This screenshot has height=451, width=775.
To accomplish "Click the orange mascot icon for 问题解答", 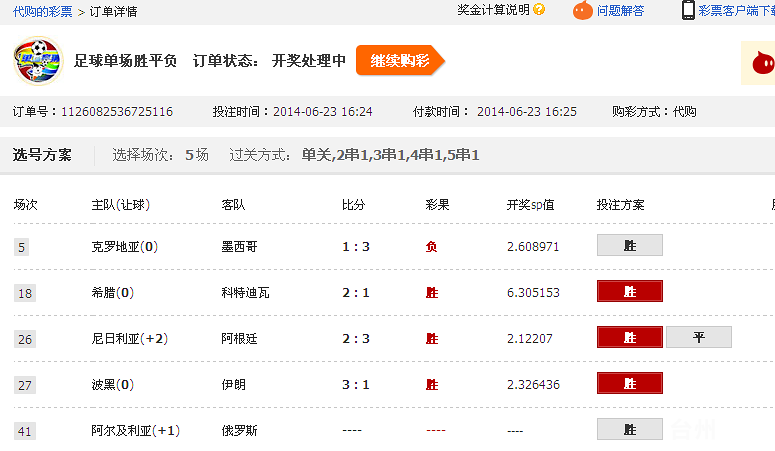I will pos(582,11).
